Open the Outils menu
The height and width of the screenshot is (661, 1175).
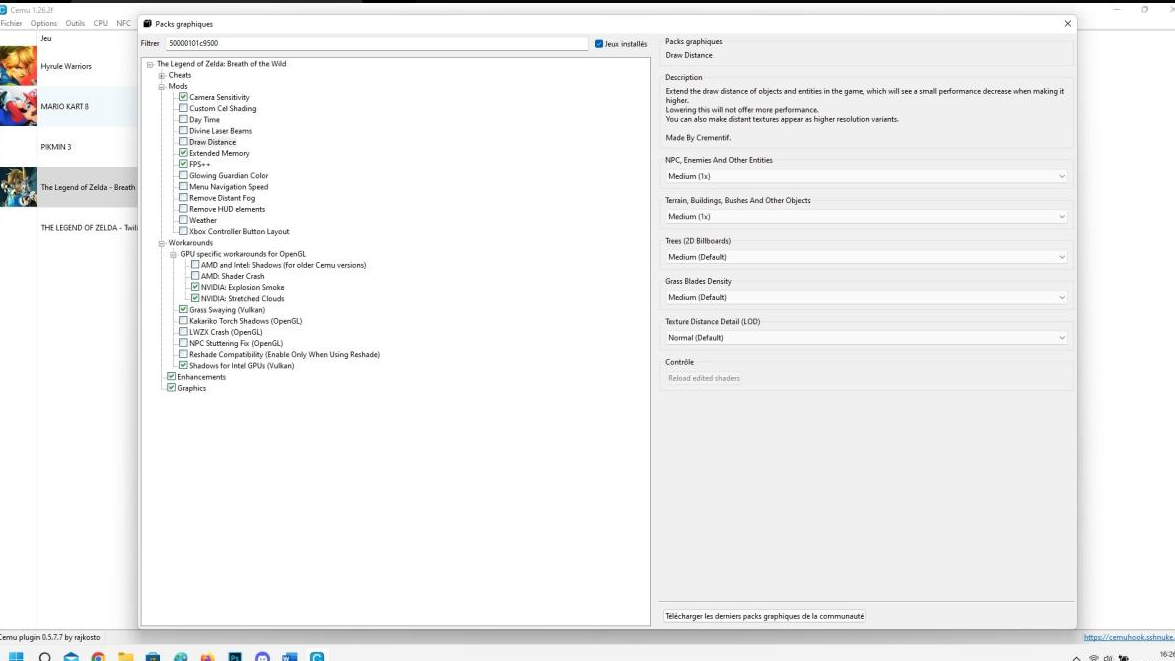[75, 23]
